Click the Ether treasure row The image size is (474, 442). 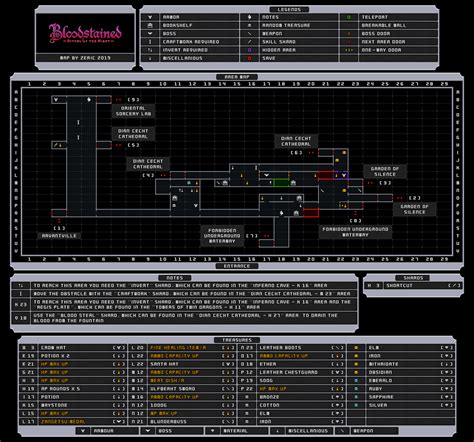(292, 364)
